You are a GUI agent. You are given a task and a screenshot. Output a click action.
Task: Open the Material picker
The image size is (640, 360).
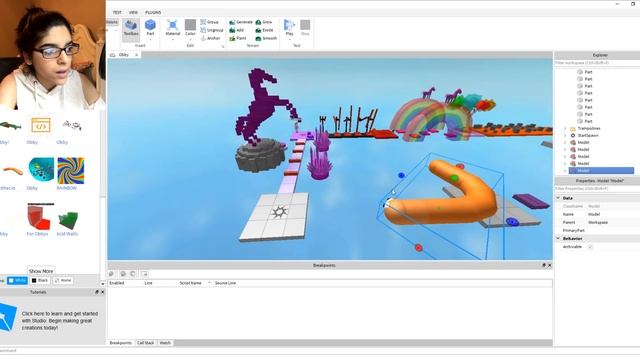pos(173,27)
